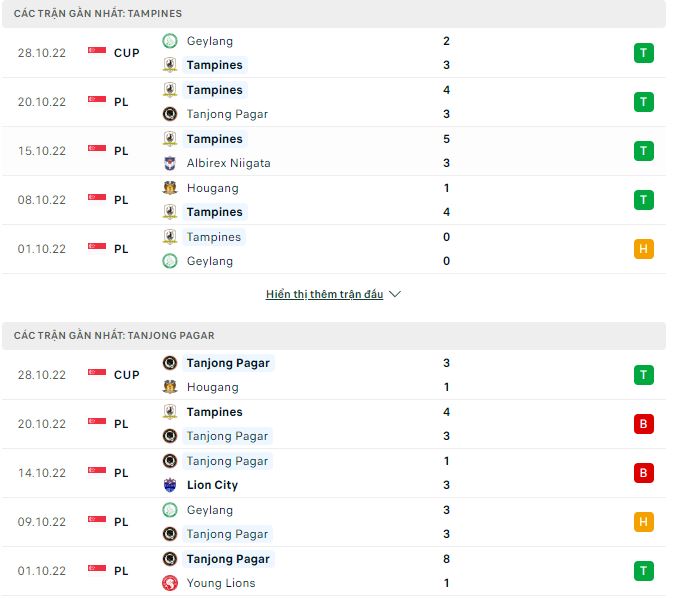Screen dimensions: 676x598
Task: Click Geylang crest in 28.10.22 cup match
Action: click(x=170, y=41)
